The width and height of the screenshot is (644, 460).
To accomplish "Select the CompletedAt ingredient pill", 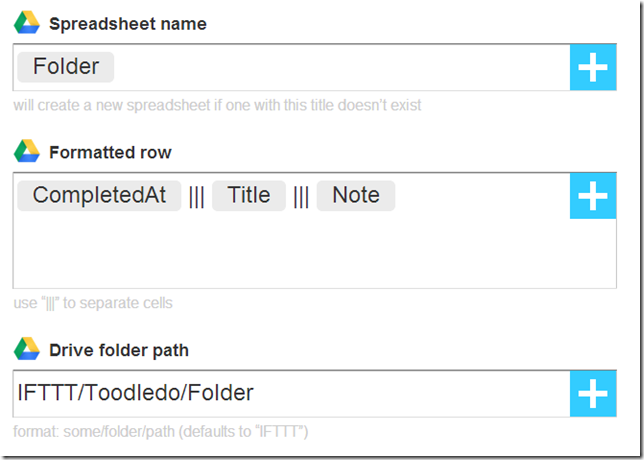I will click(99, 195).
